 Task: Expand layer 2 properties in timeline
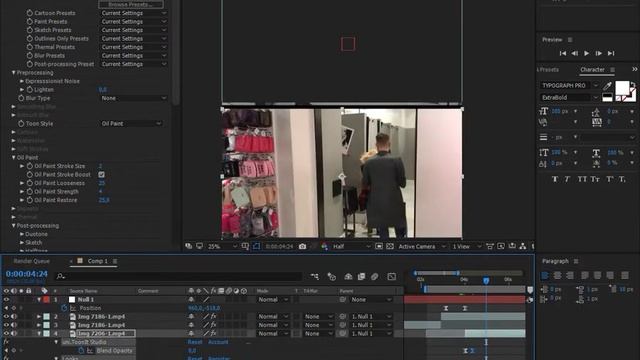(x=39, y=317)
